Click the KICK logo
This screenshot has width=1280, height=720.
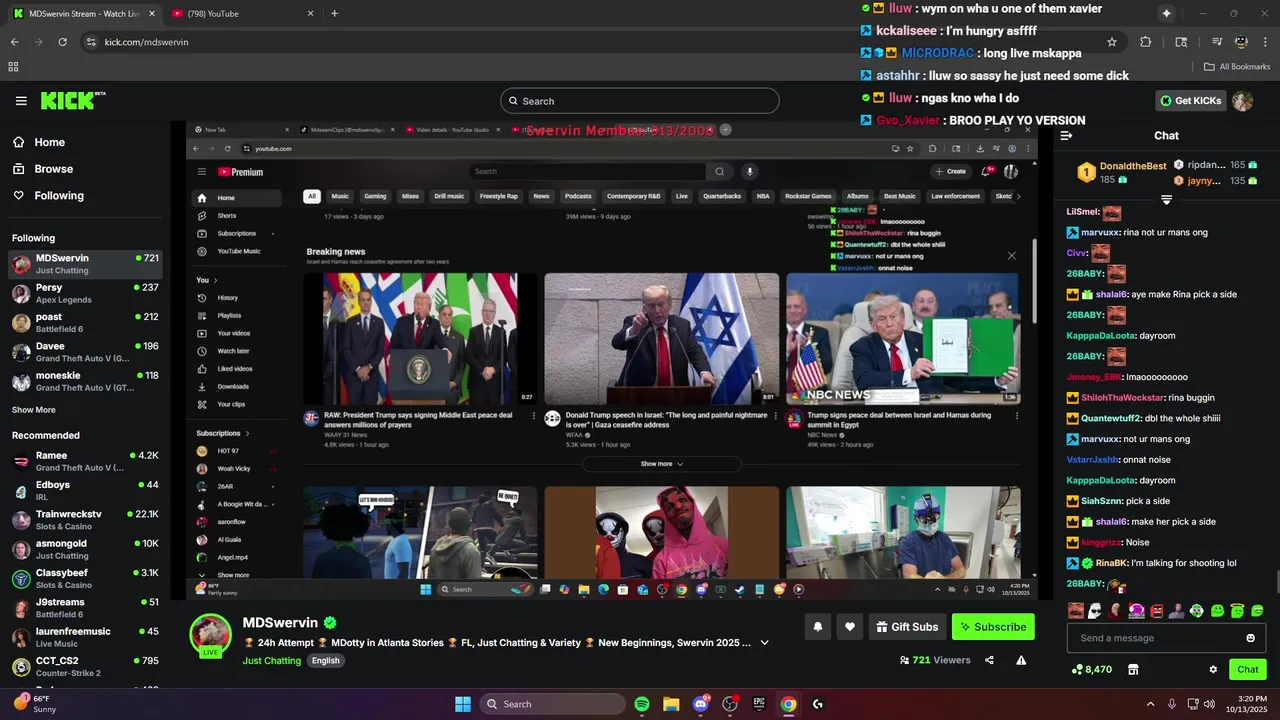(x=72, y=100)
